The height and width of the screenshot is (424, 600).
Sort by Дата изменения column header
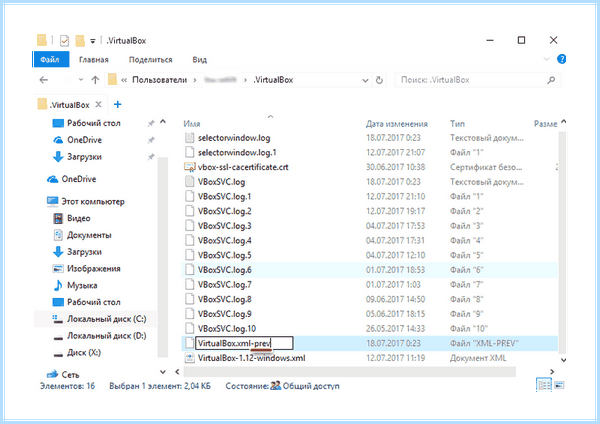point(396,124)
